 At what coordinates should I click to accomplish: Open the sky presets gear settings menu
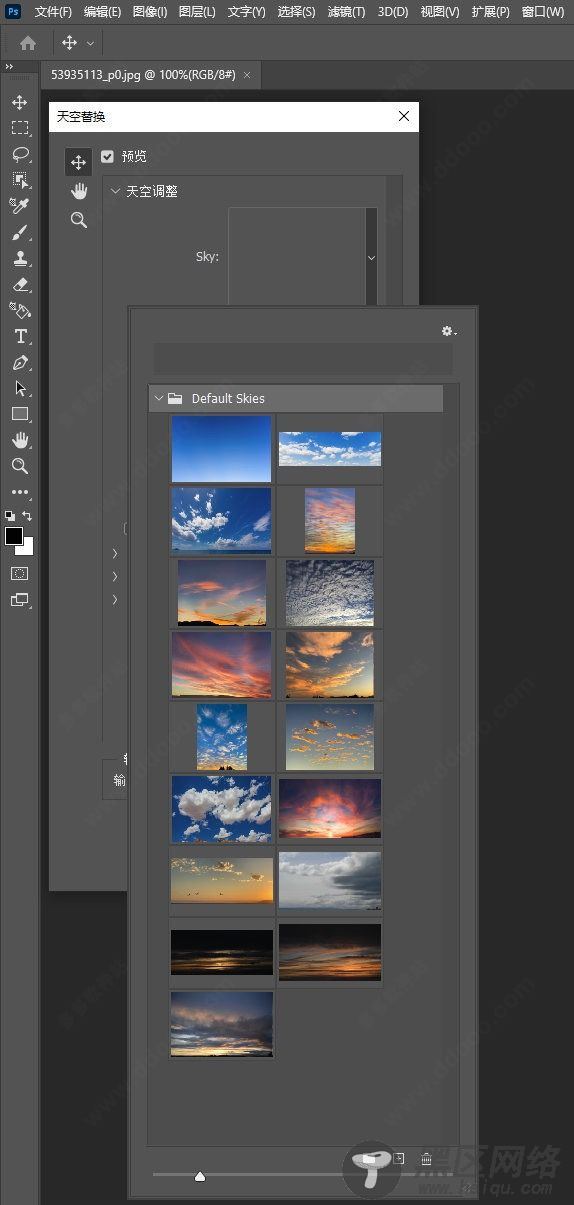tap(449, 331)
